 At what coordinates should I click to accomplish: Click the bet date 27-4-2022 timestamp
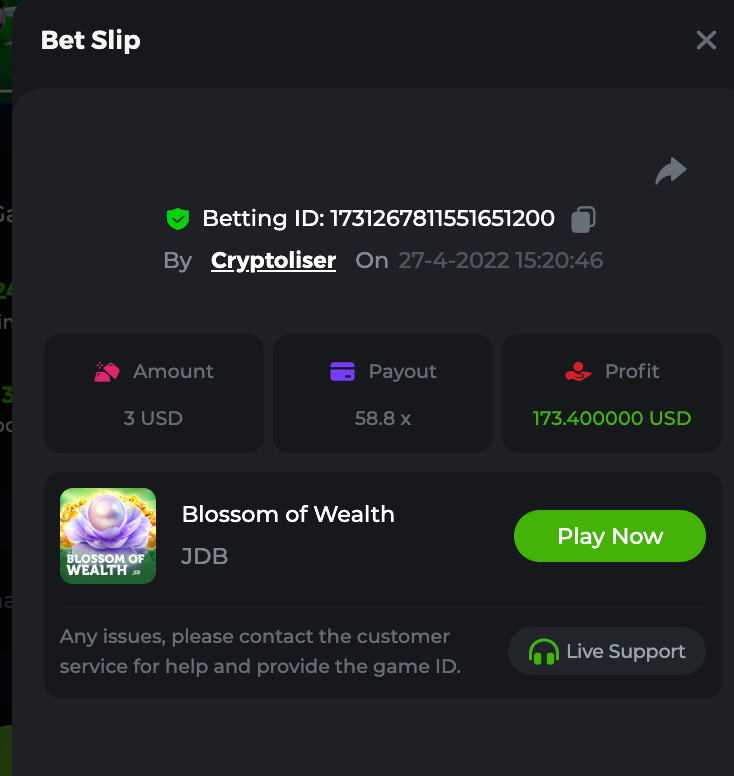click(x=500, y=261)
